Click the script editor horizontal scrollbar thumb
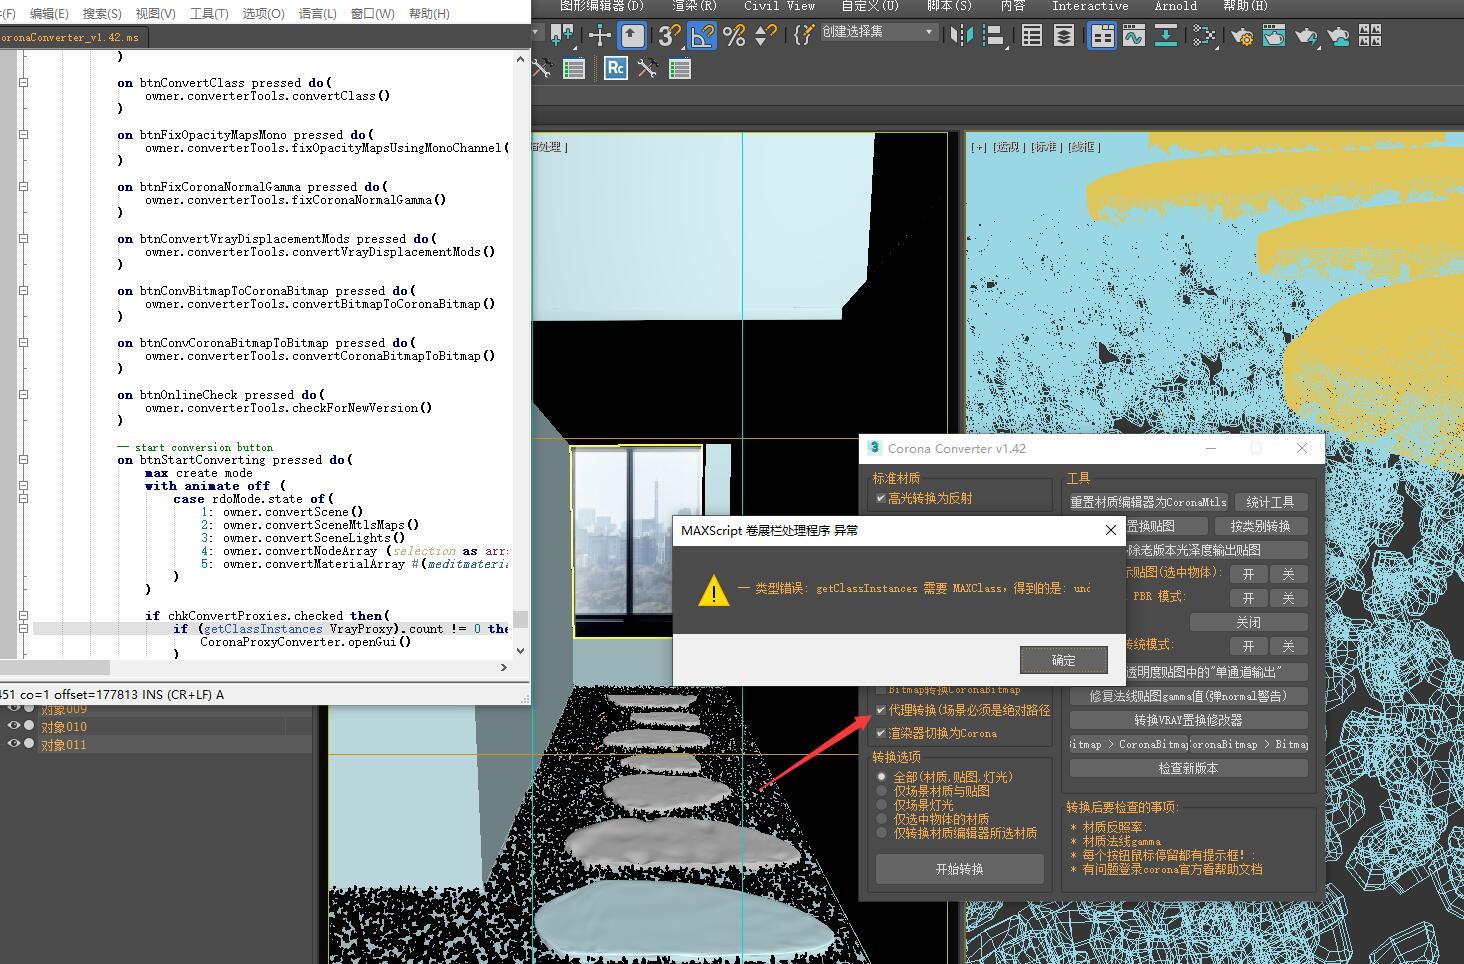 coord(55,667)
